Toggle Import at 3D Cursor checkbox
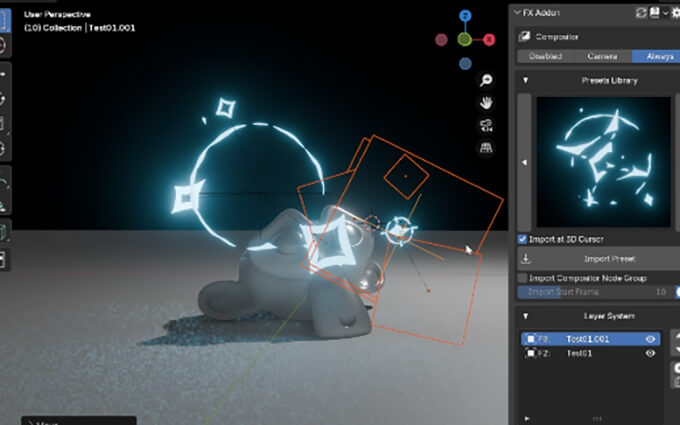 pos(522,239)
